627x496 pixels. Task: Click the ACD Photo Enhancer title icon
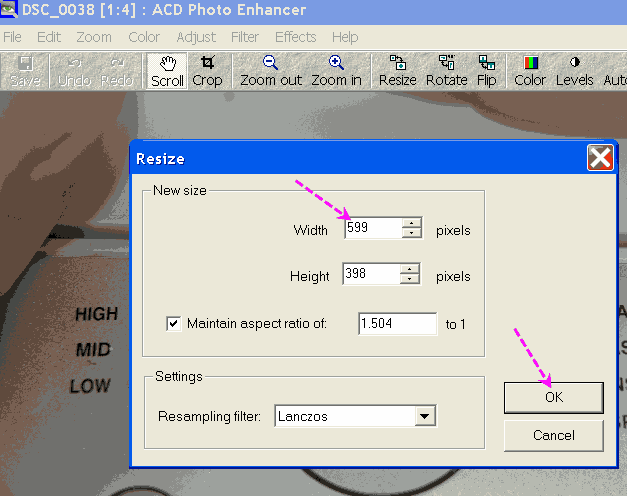point(8,8)
